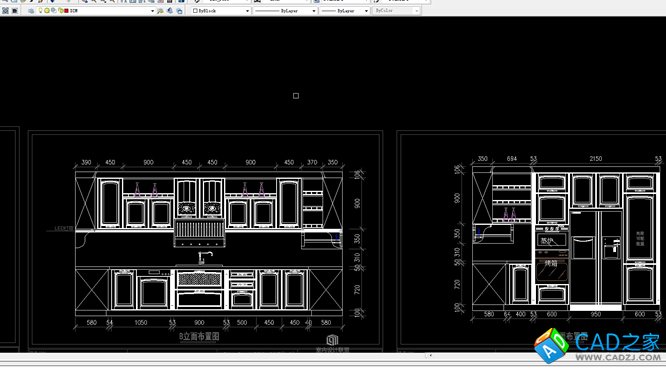Expand the layer name dropdown

(152, 11)
